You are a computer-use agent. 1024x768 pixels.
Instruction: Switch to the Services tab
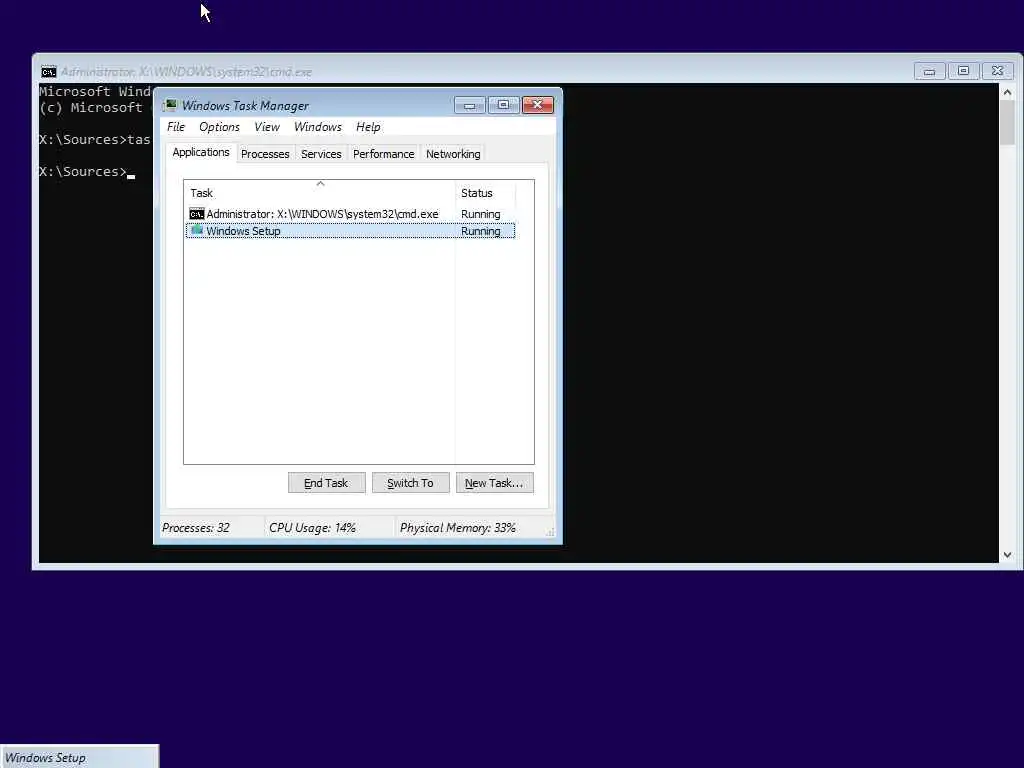(x=321, y=154)
